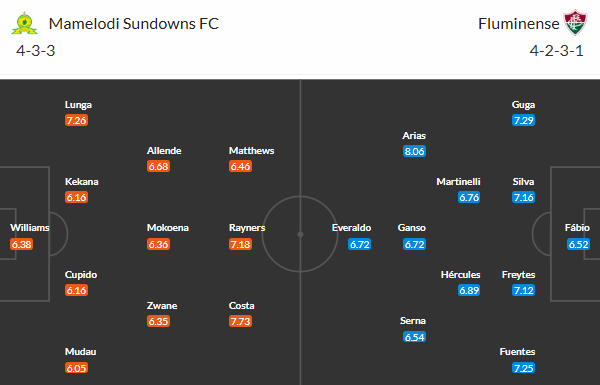The width and height of the screenshot is (600, 385).
Task: Open player Mokoena's profile
Action: 168,228
